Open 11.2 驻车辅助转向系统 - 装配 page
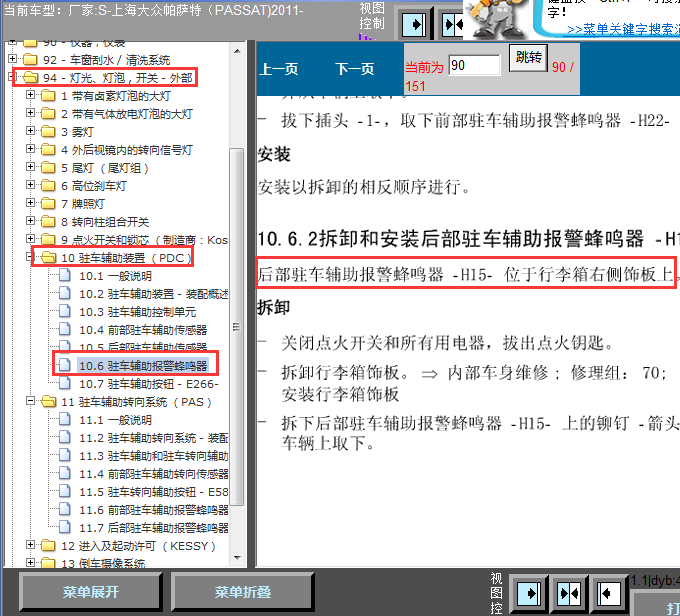 [154, 438]
